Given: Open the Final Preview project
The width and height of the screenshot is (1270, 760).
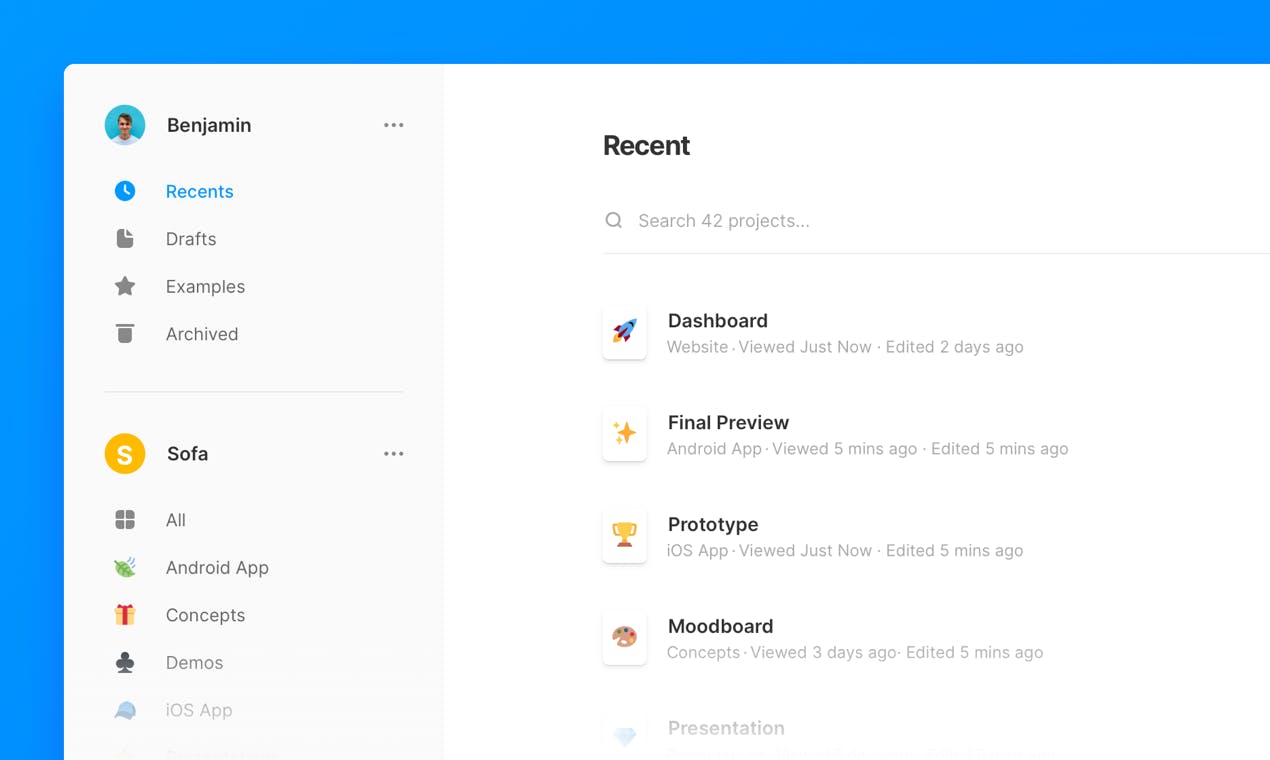Looking at the screenshot, I should [x=728, y=422].
